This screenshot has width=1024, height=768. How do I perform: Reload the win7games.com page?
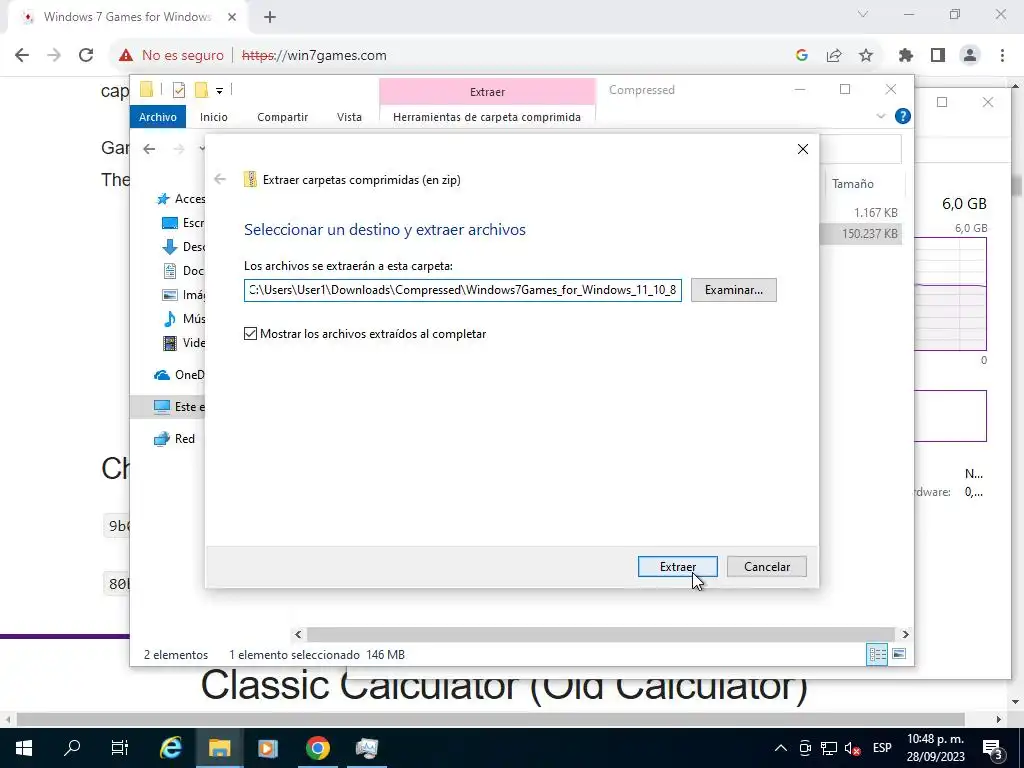[86, 56]
